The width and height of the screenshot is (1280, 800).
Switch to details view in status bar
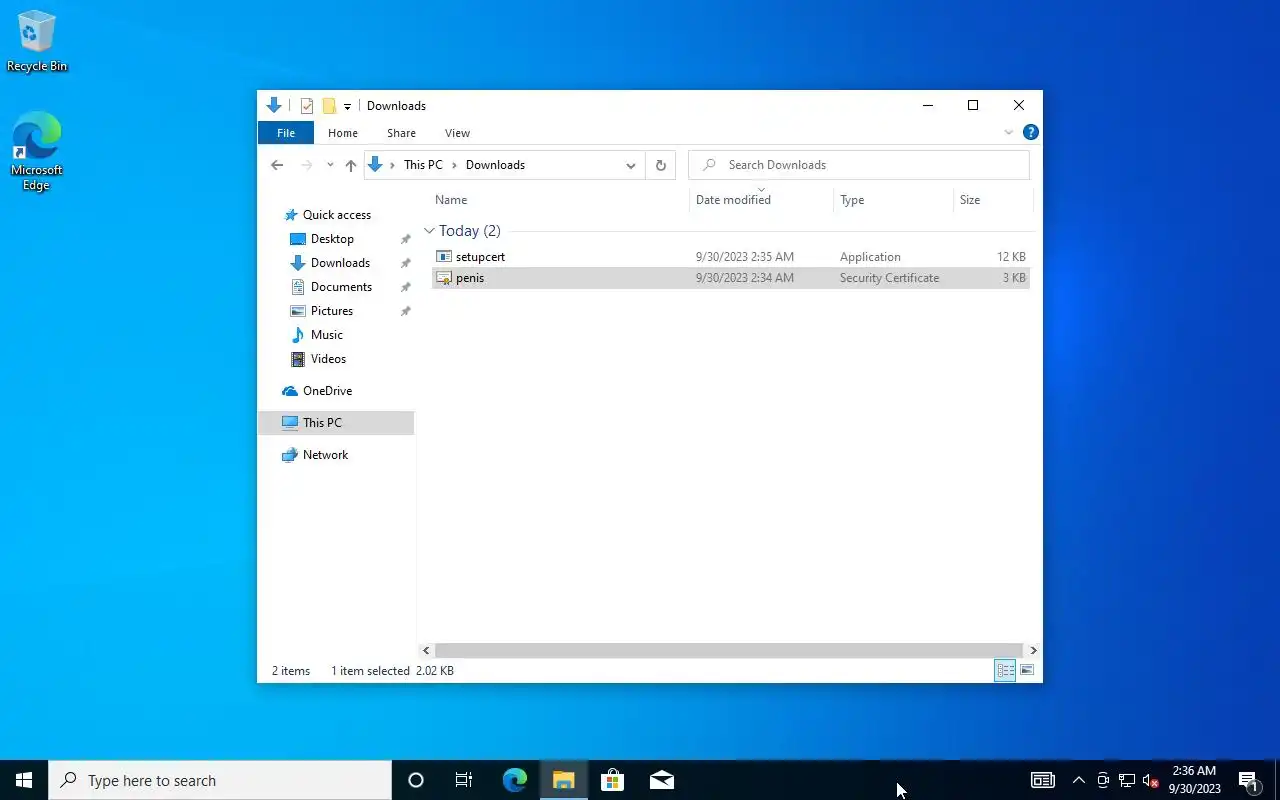1005,671
